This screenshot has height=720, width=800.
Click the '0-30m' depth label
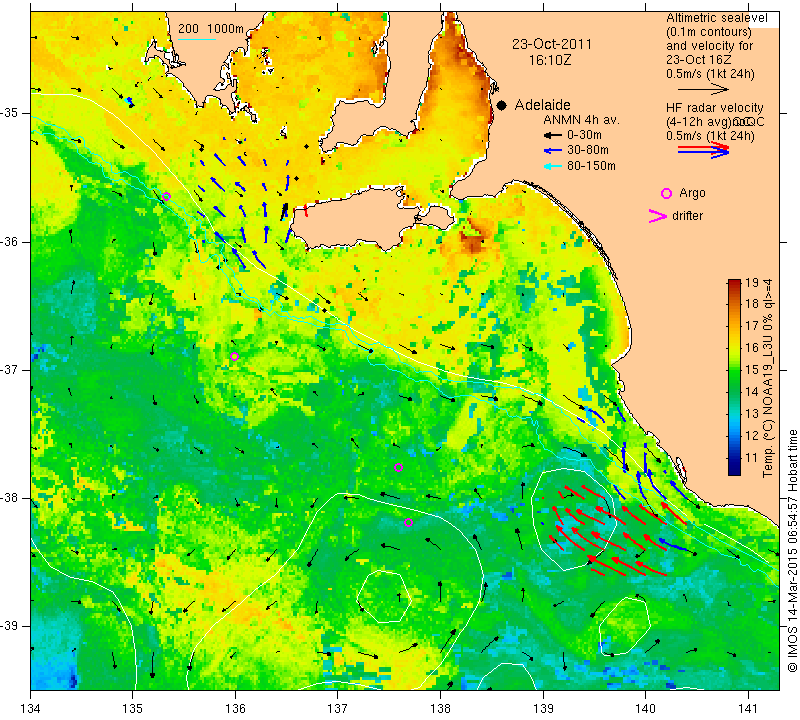pyautogui.click(x=584, y=135)
